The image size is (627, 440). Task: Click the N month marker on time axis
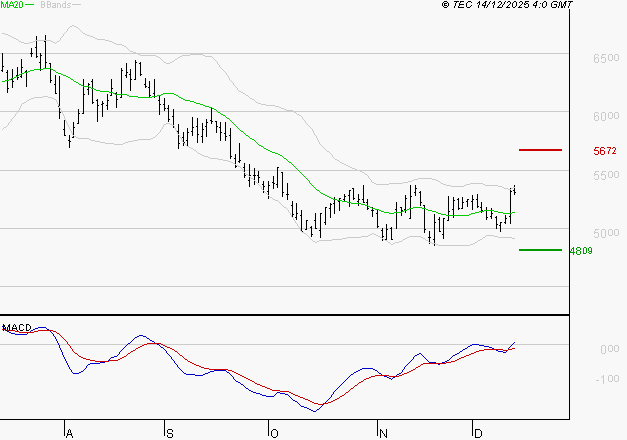[x=383, y=433]
